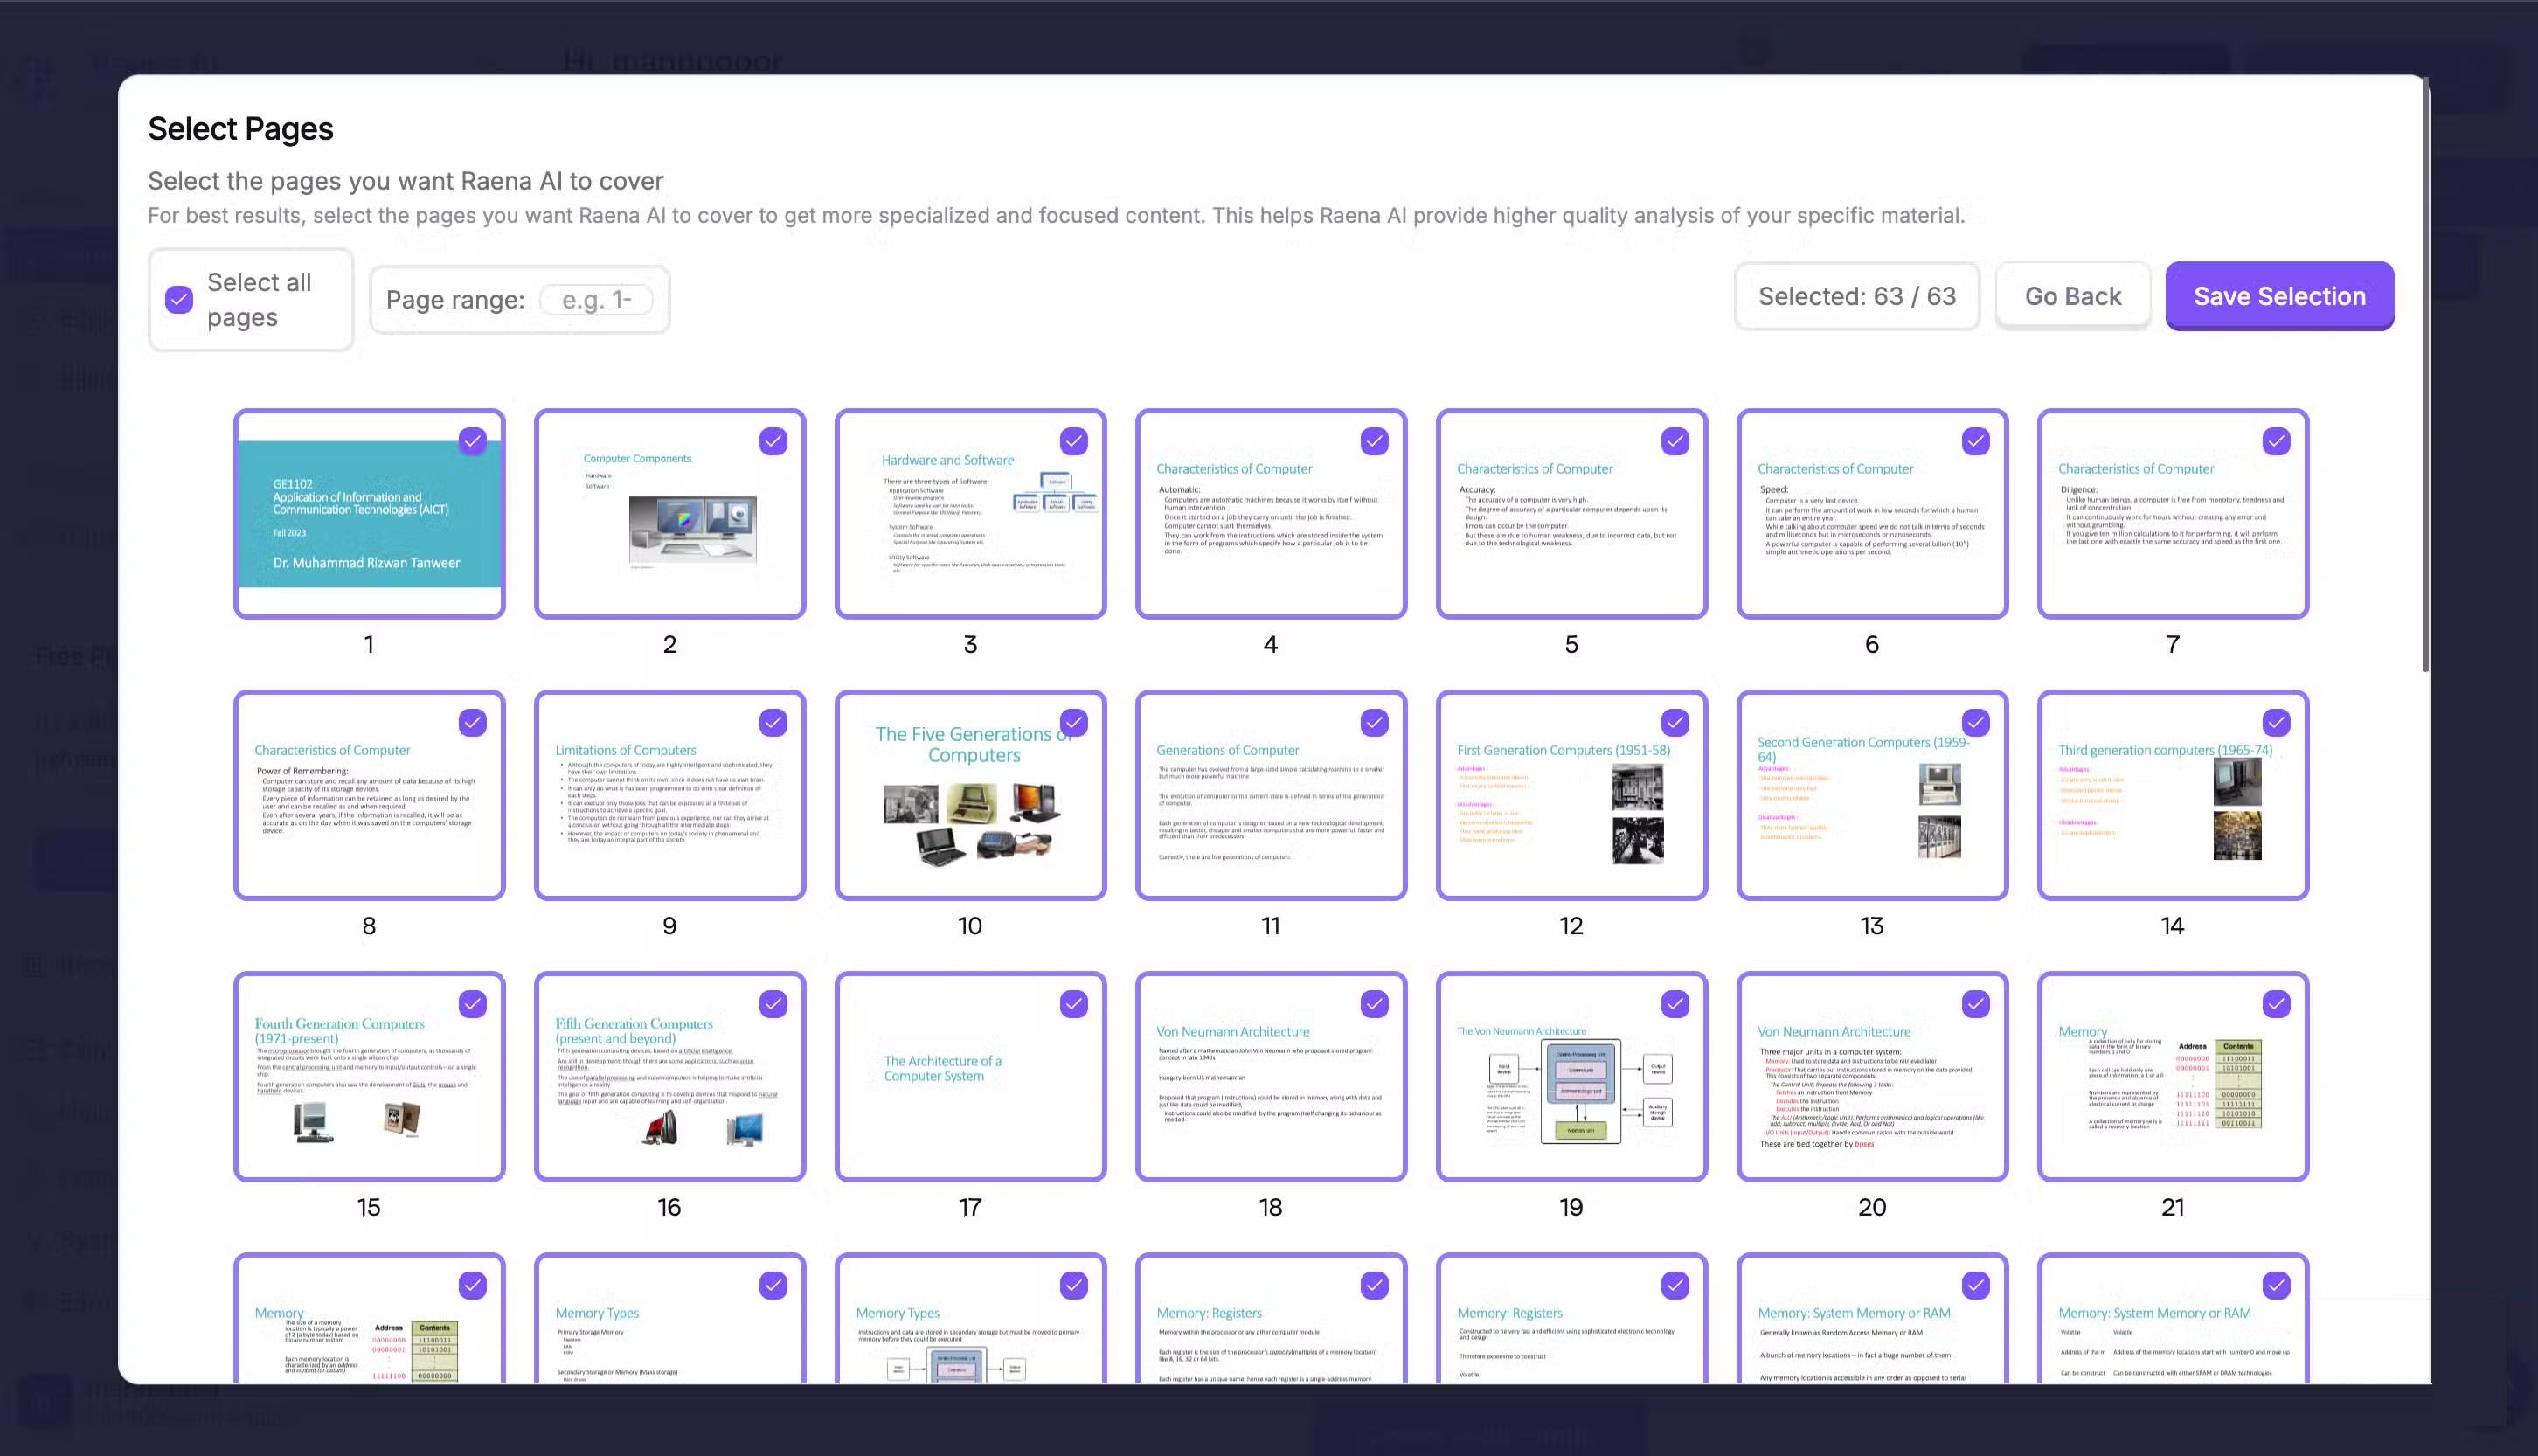Uncheck page 28 System Memory or RAM
This screenshot has width=2538, height=1456.
[x=2275, y=1285]
